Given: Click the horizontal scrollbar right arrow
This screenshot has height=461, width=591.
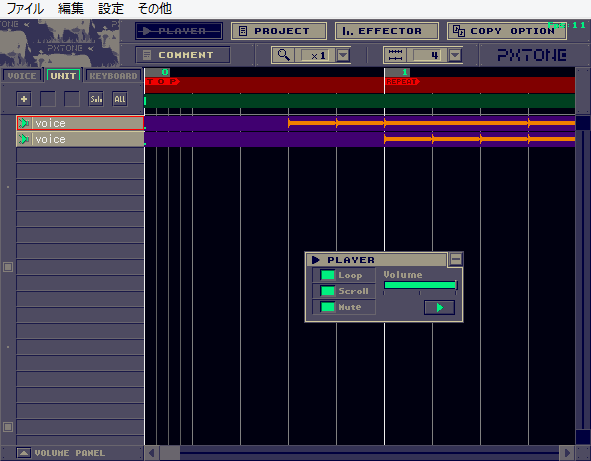Looking at the screenshot, I should (567, 453).
